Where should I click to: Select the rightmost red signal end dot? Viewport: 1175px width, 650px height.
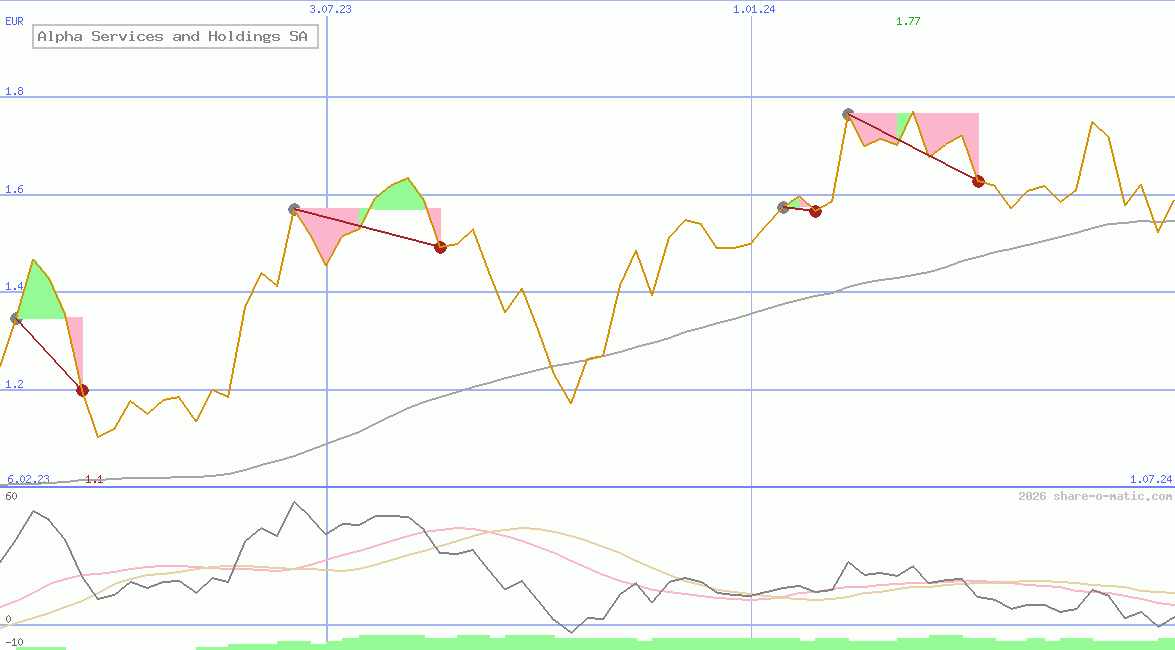point(978,181)
